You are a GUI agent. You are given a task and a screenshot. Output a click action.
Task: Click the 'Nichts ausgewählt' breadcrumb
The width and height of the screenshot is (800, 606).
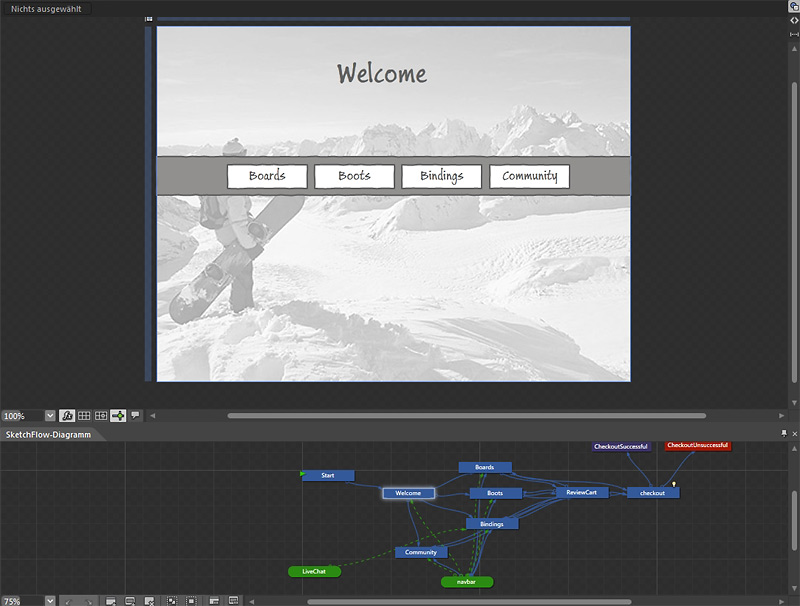pos(45,8)
